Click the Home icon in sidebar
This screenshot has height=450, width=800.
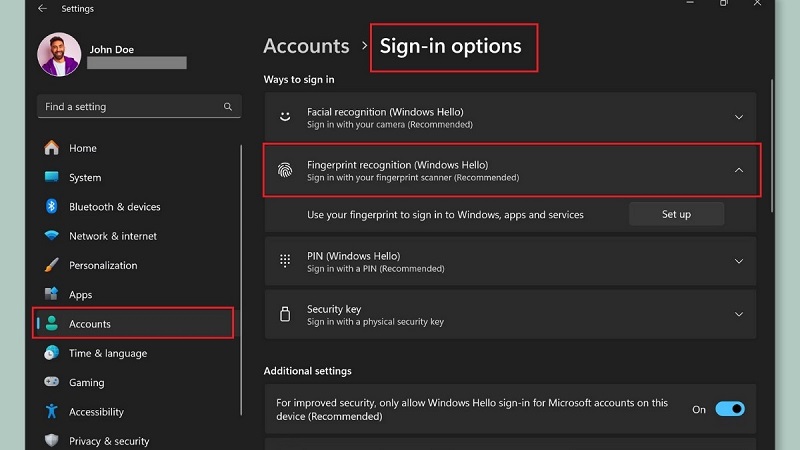coord(52,148)
